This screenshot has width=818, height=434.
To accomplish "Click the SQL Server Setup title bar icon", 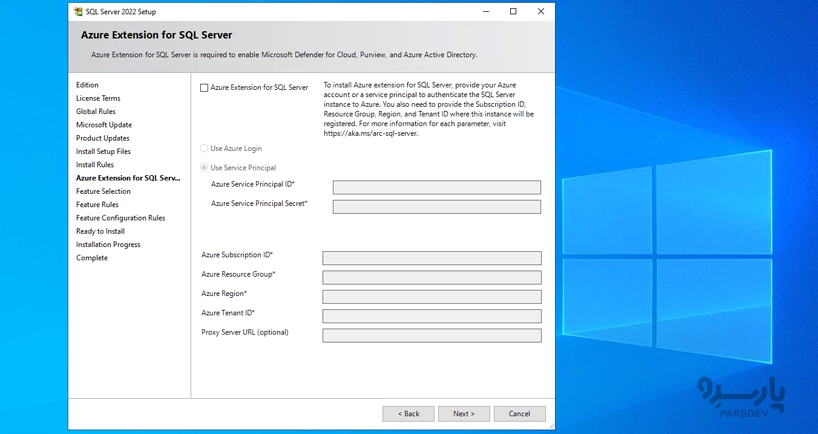I will (x=77, y=12).
